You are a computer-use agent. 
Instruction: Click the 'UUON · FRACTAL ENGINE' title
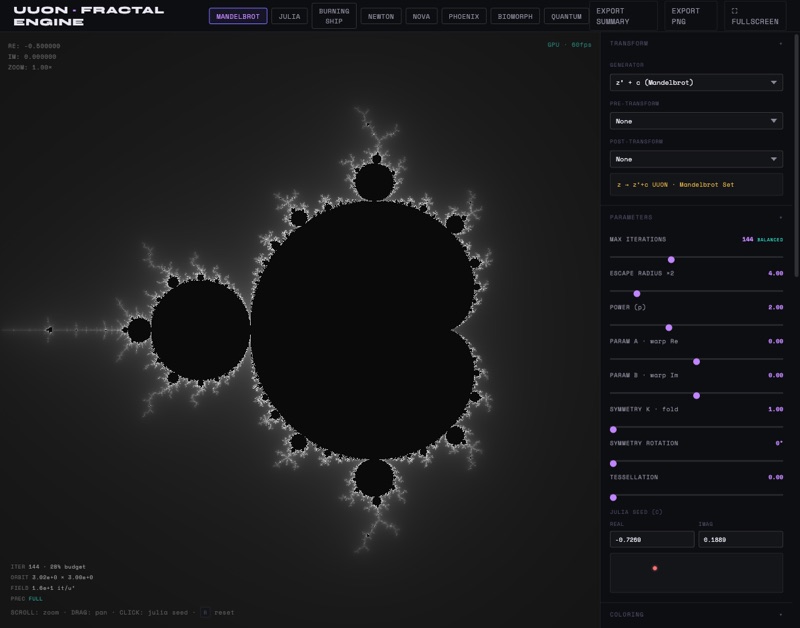89,16
